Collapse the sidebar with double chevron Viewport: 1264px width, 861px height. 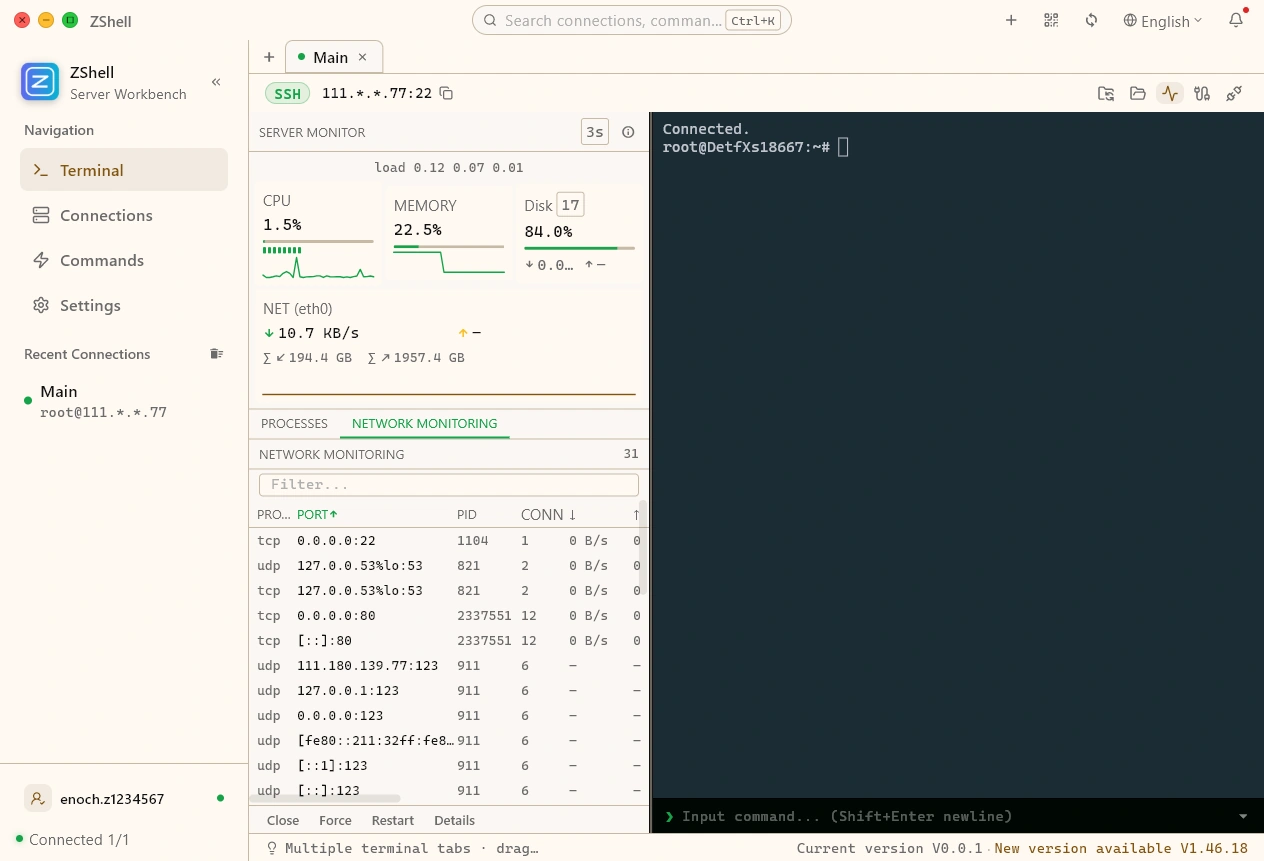pos(216,82)
